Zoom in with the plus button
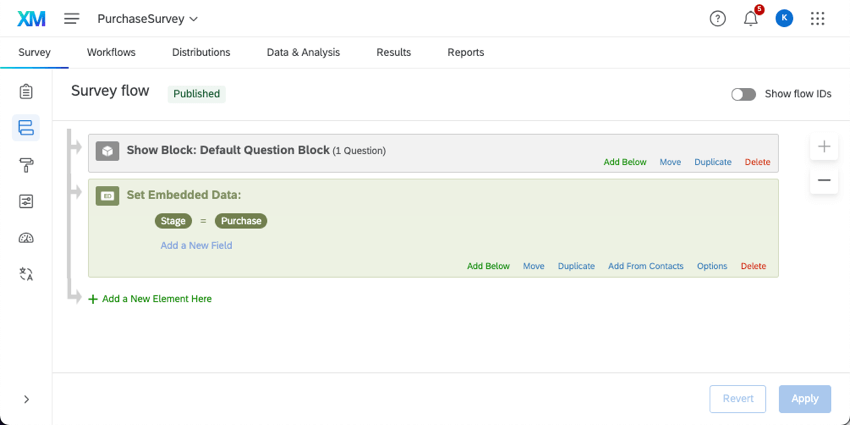This screenshot has width=850, height=425. (x=824, y=147)
